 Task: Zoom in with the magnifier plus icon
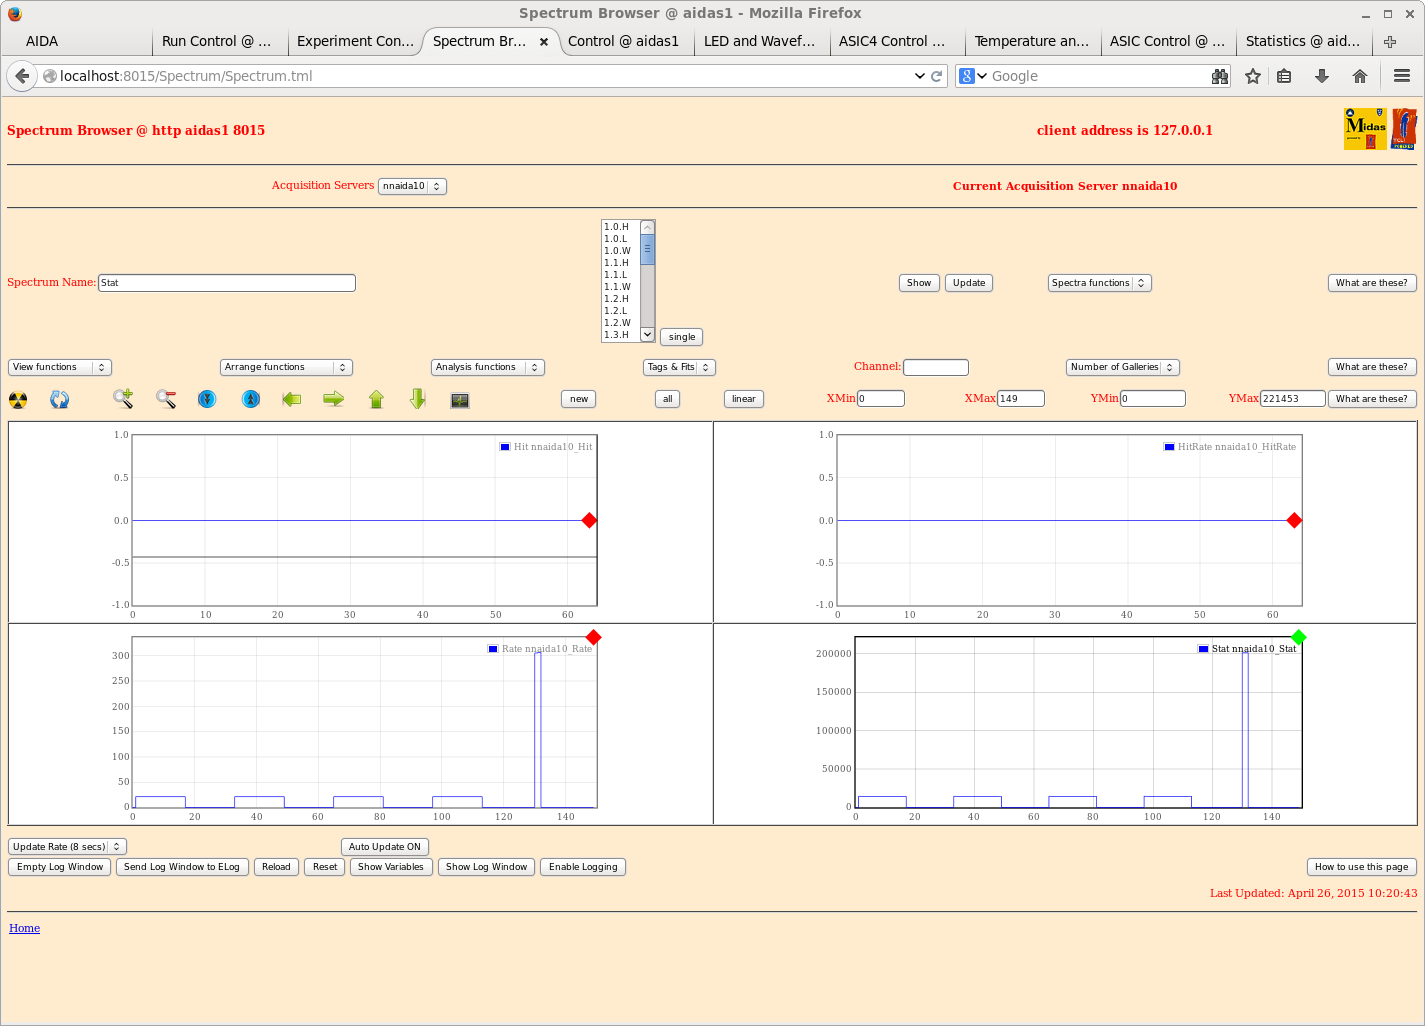pos(123,399)
